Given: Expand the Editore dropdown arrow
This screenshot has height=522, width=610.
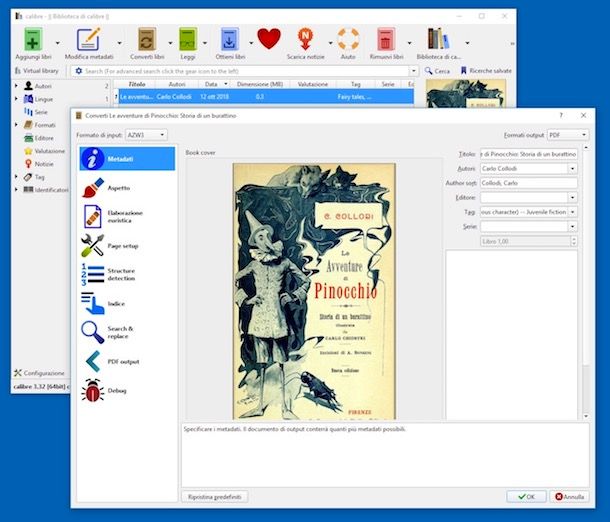Looking at the screenshot, I should (572, 198).
